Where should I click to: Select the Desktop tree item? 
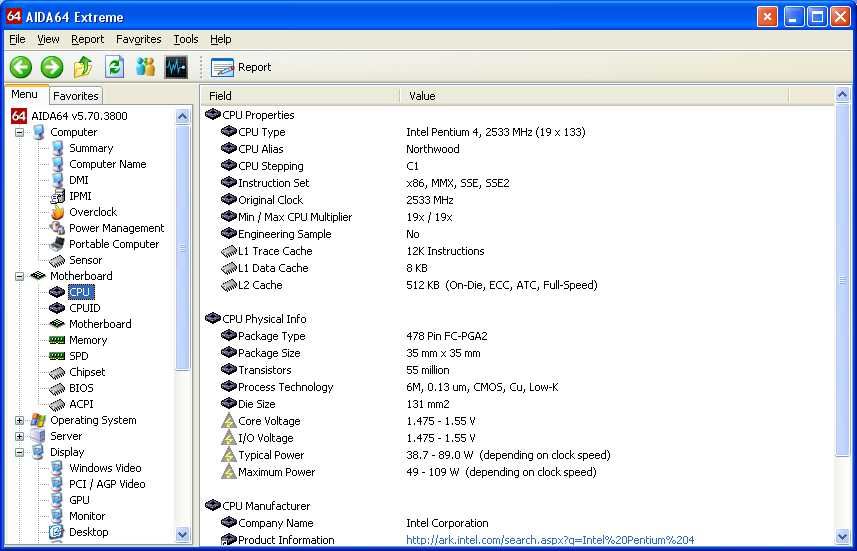pos(89,532)
